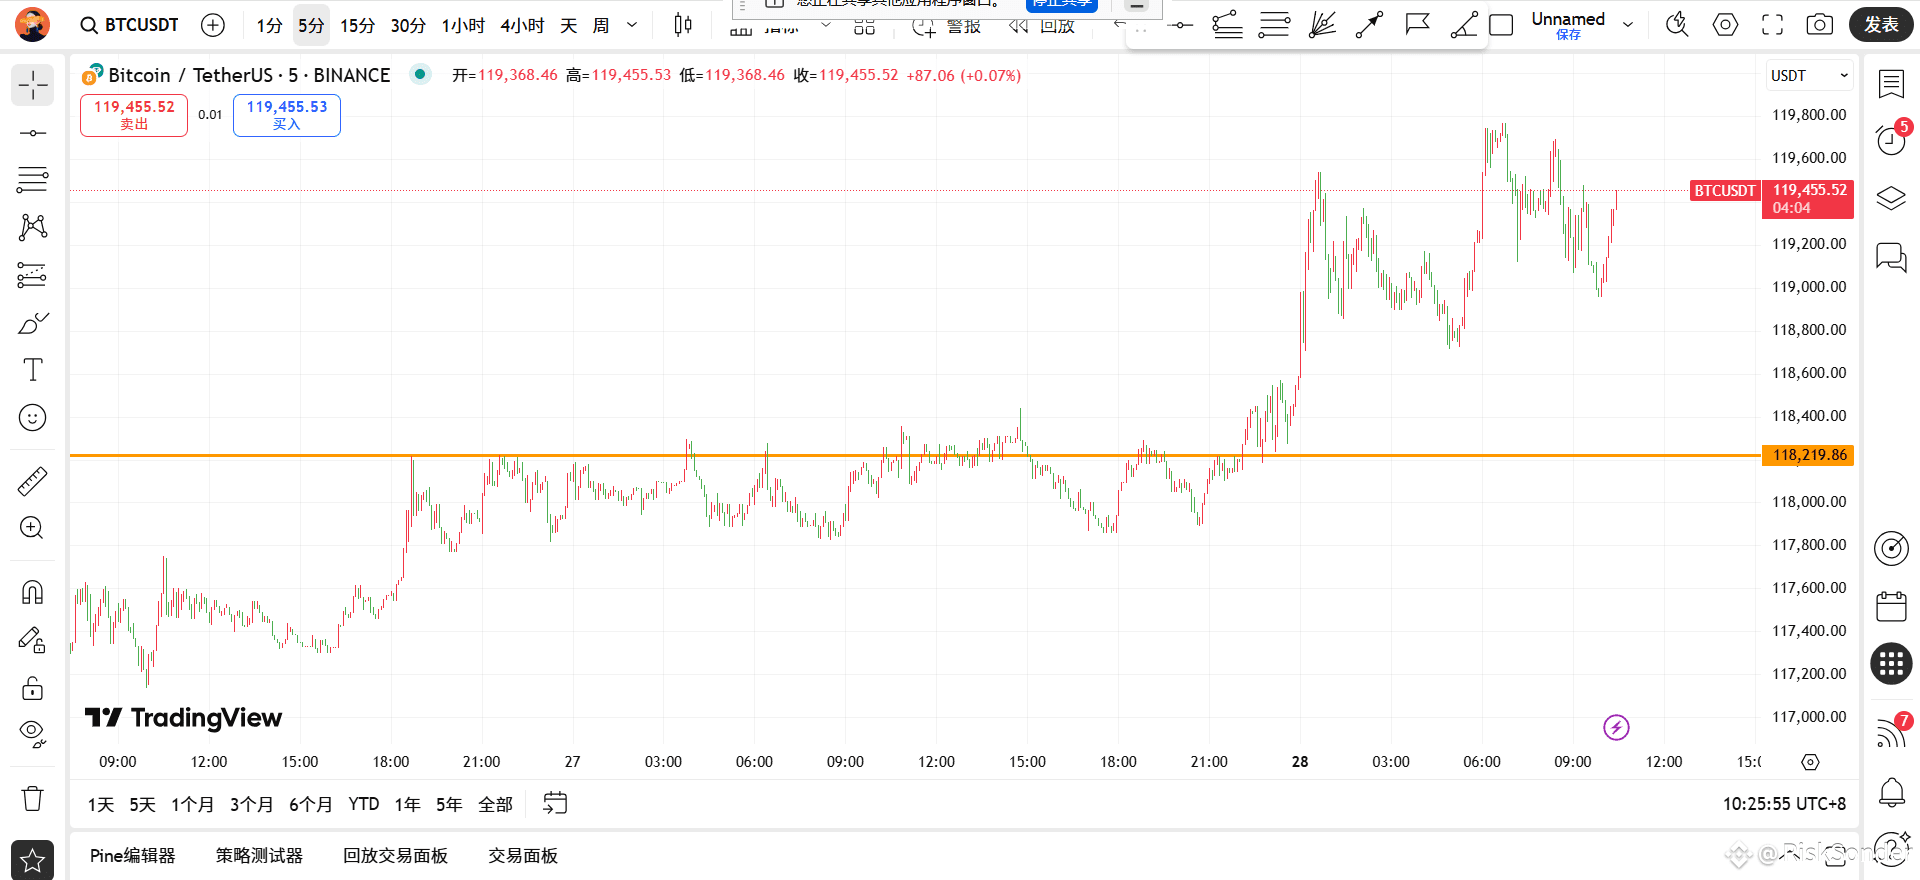Expand the layout management dropdown arrow

coord(1628,25)
